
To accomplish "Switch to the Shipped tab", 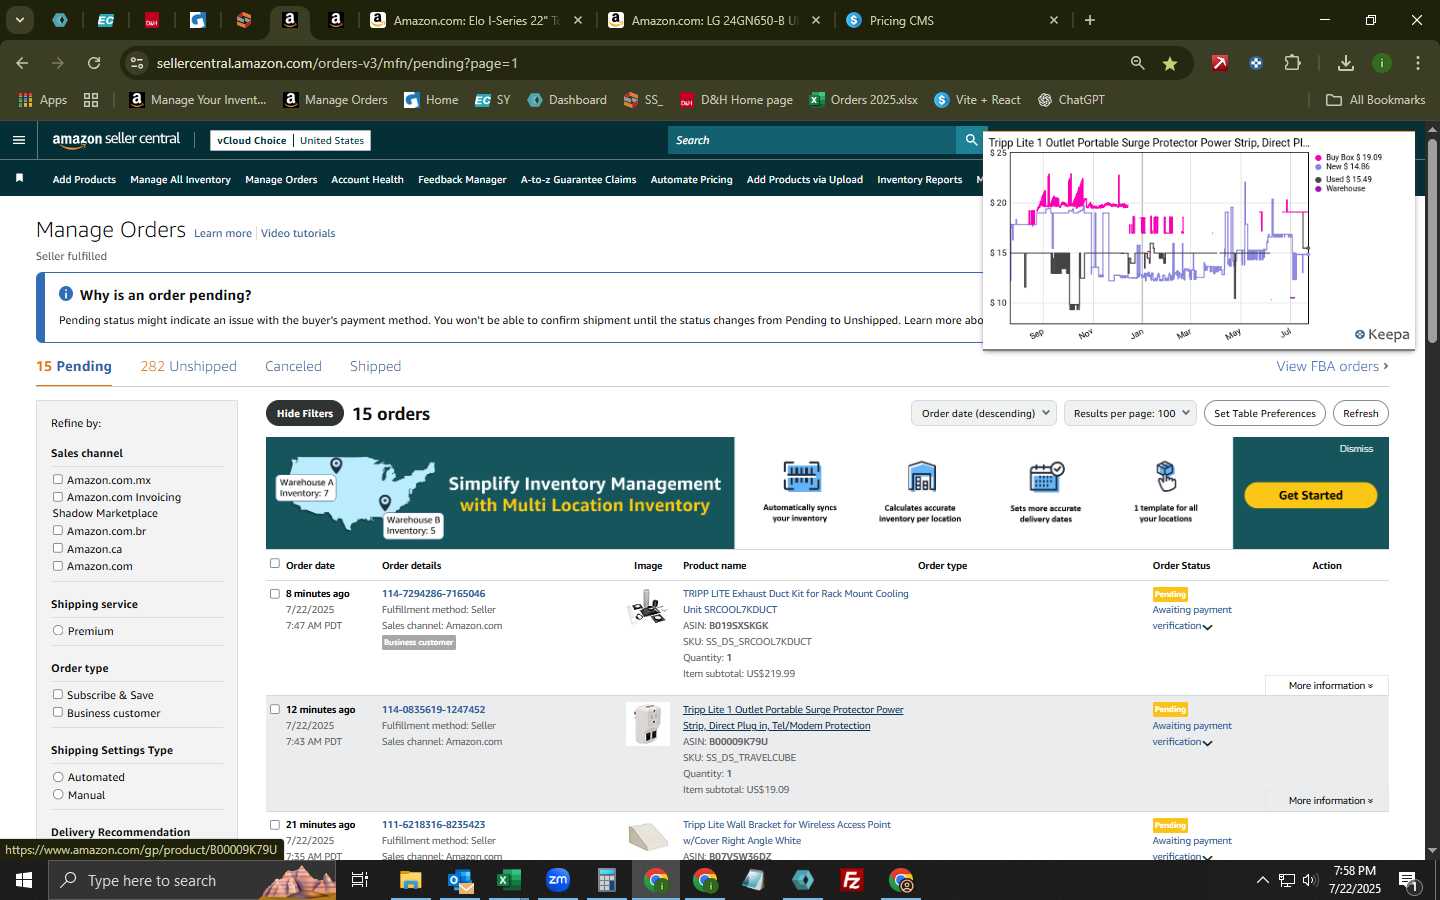I will [375, 366].
